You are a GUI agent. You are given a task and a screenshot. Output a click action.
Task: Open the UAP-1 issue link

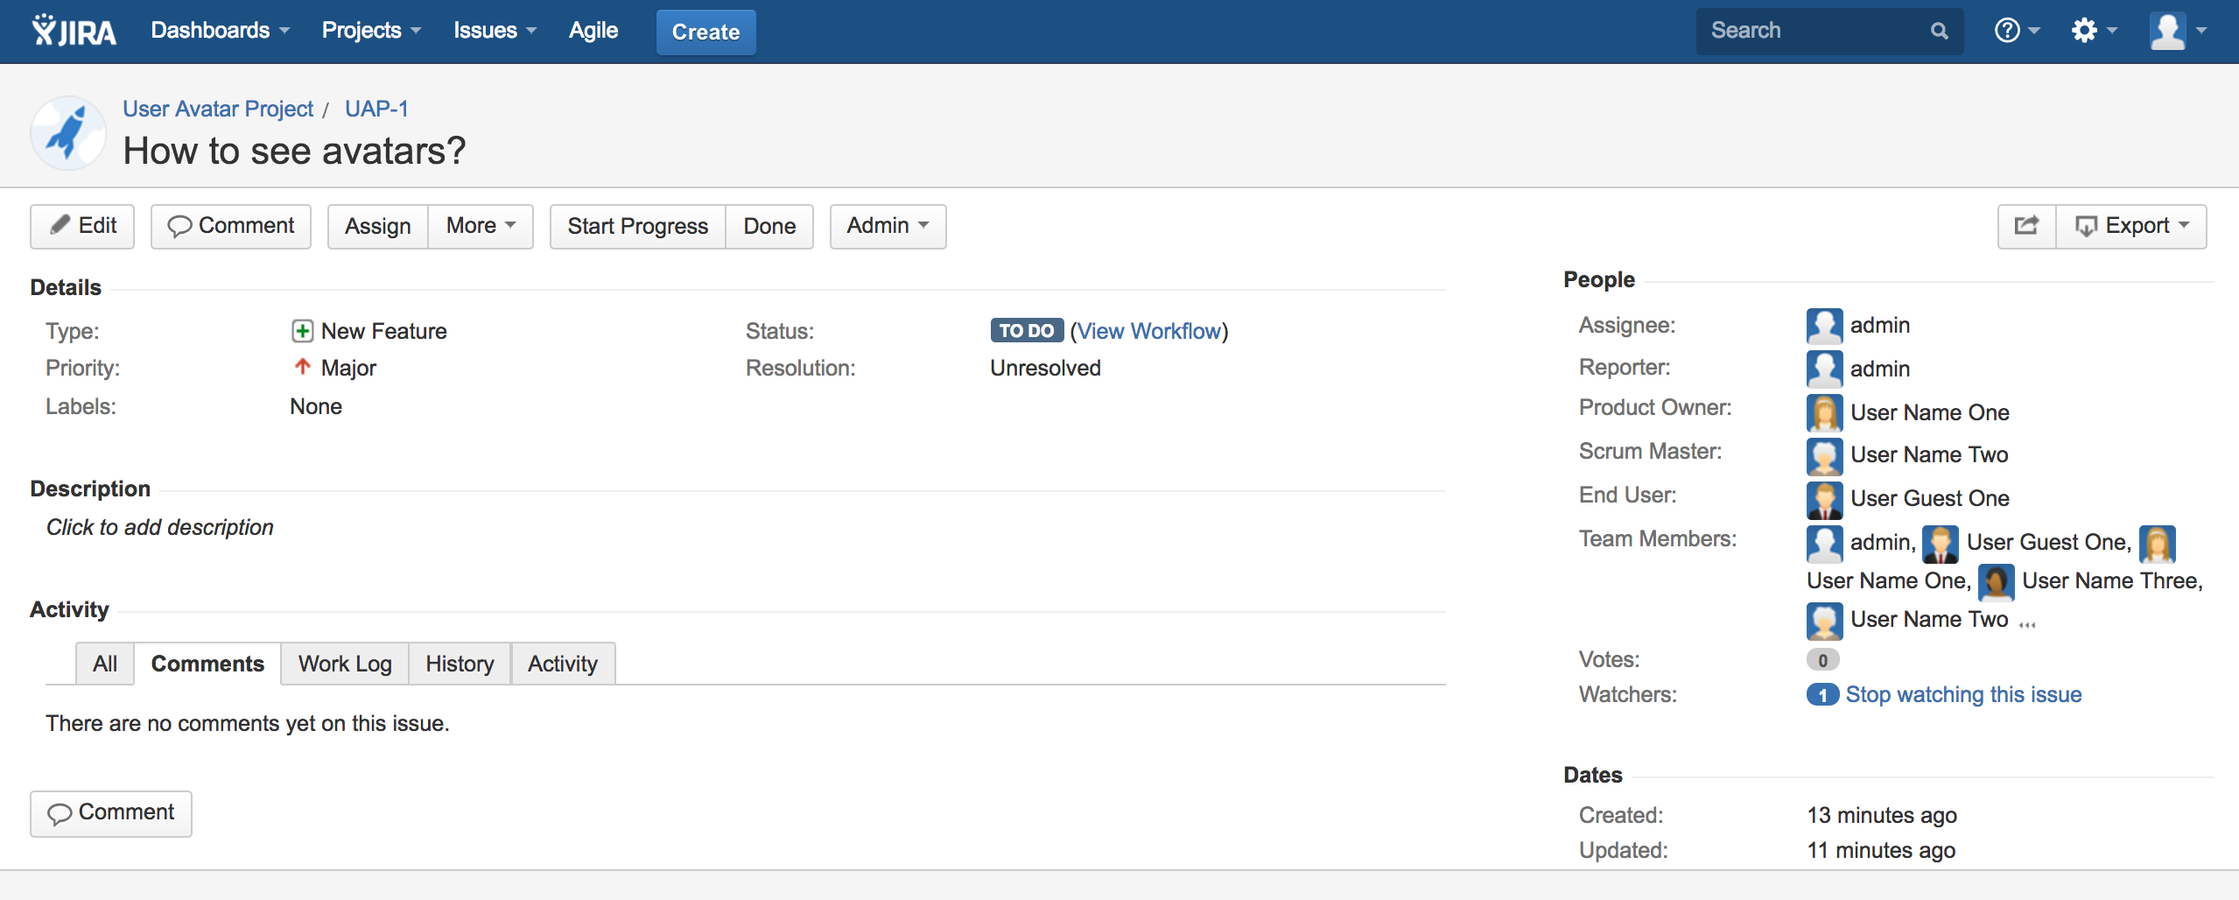tap(377, 108)
